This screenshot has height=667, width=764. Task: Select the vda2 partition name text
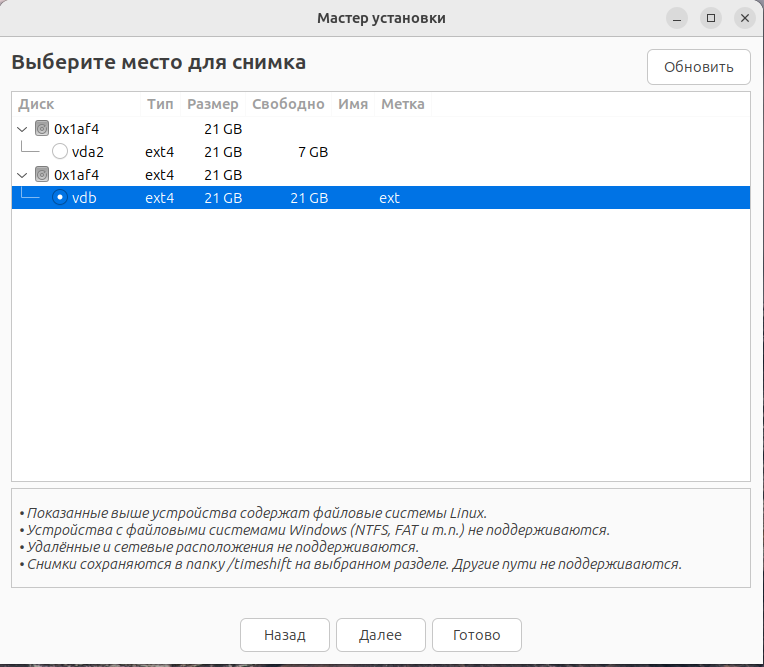pyautogui.click(x=88, y=152)
